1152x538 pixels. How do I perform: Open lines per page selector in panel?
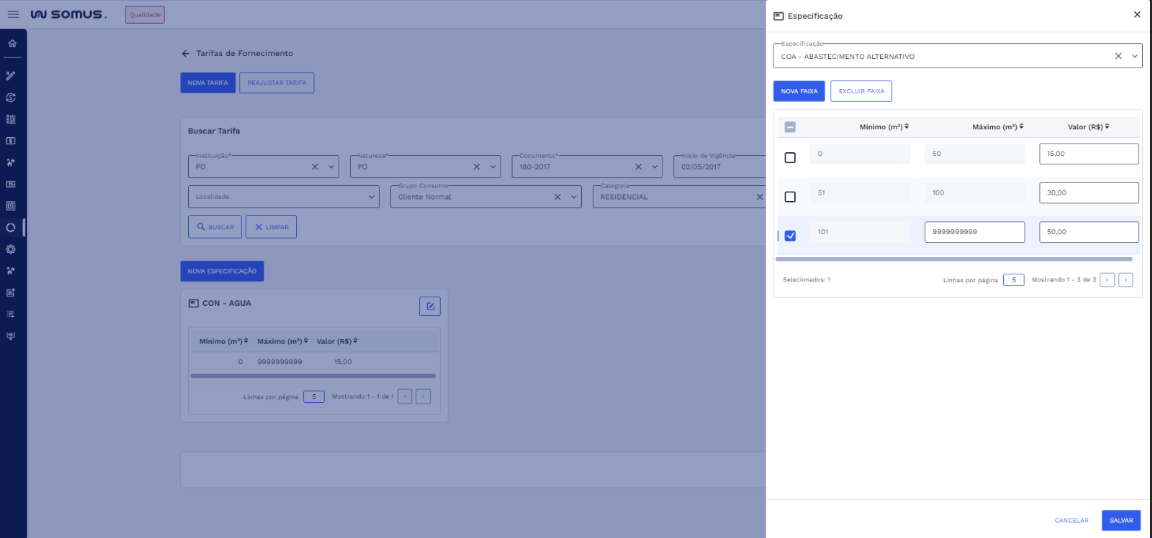[x=1013, y=280]
